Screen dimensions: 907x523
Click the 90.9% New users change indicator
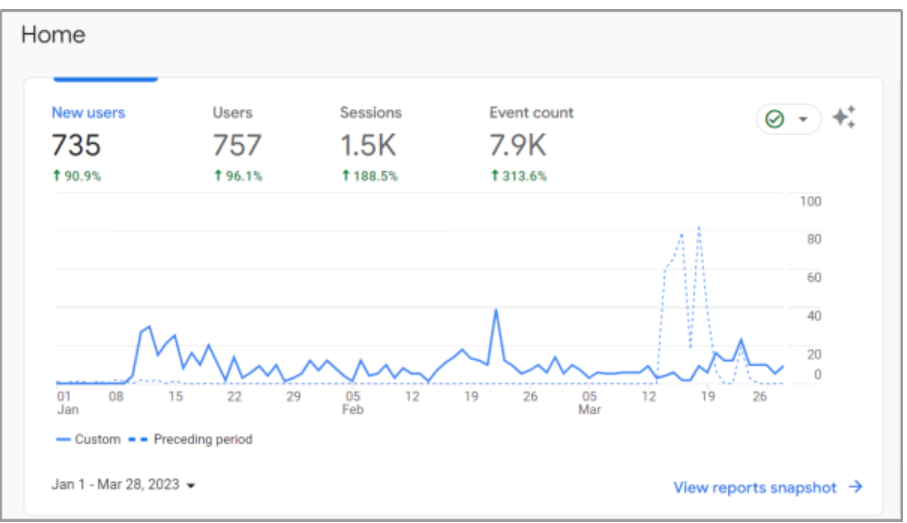76,176
